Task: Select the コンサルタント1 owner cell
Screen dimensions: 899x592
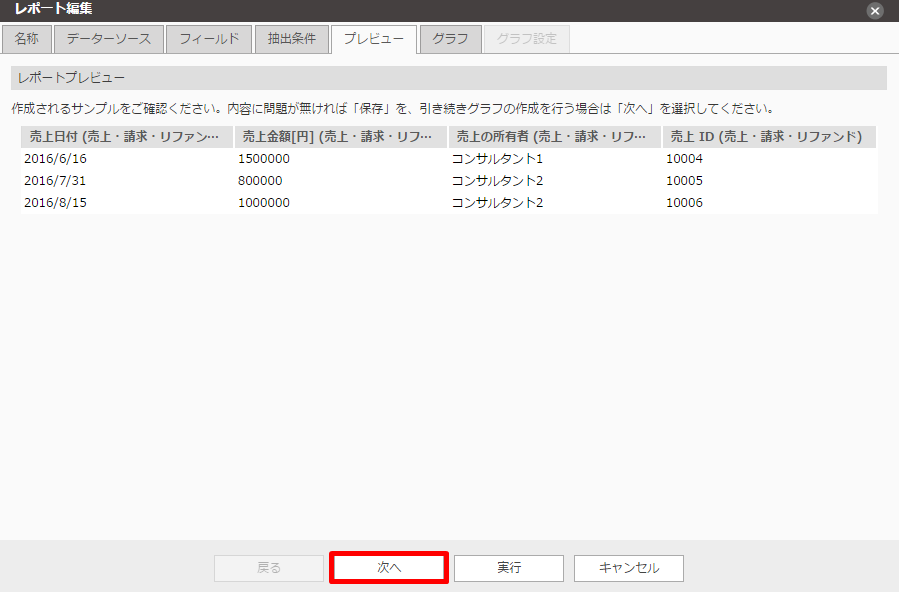Action: 497,159
